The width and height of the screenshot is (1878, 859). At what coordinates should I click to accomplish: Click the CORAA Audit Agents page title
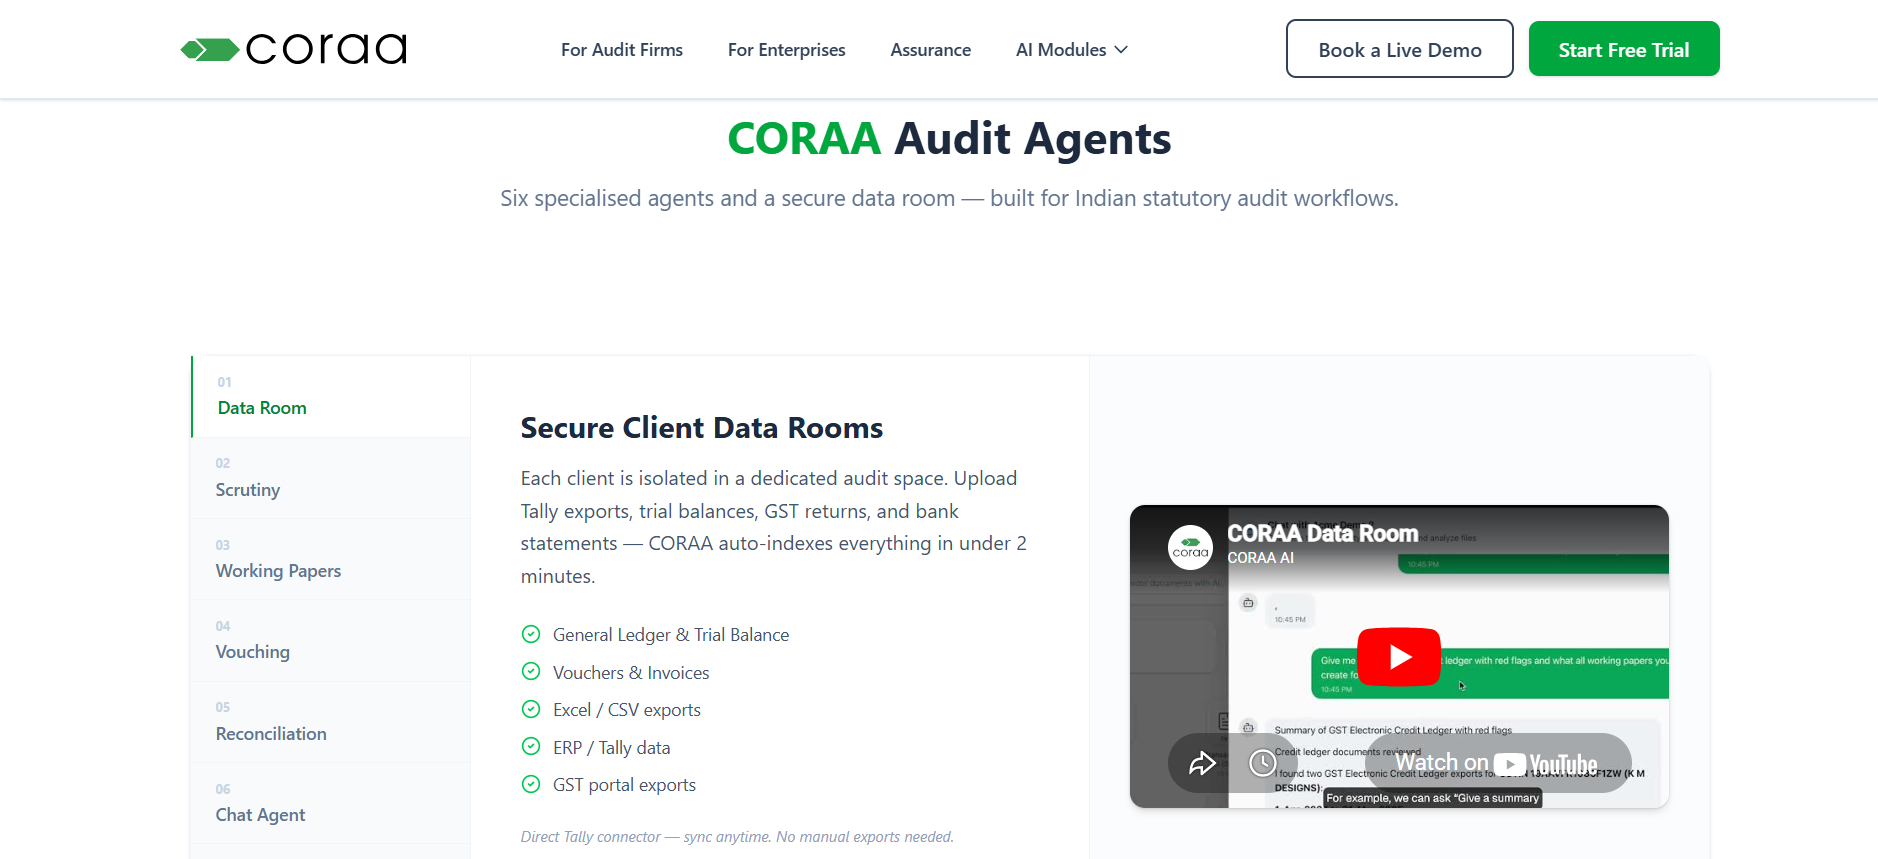(x=949, y=139)
